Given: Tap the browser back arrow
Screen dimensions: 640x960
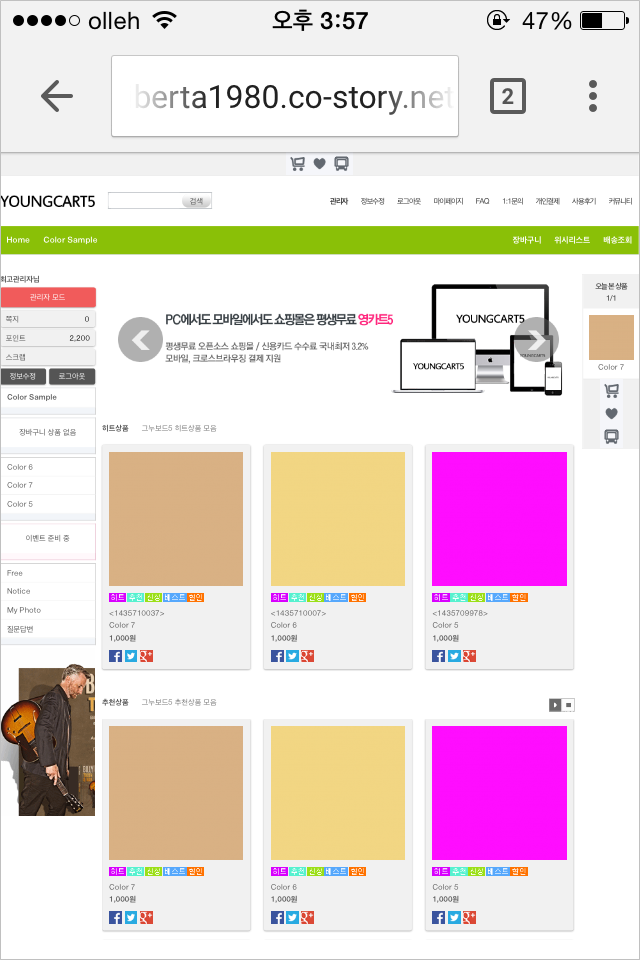Looking at the screenshot, I should tap(57, 96).
